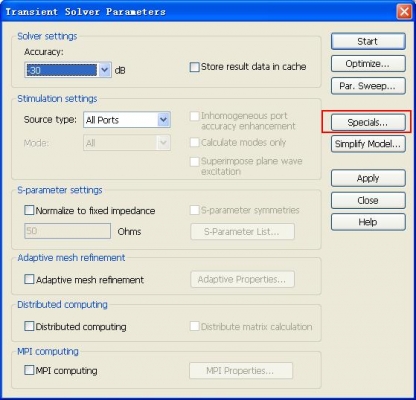This screenshot has height=400, width=416.
Task: Click Simplify Model button
Action: 368,144
